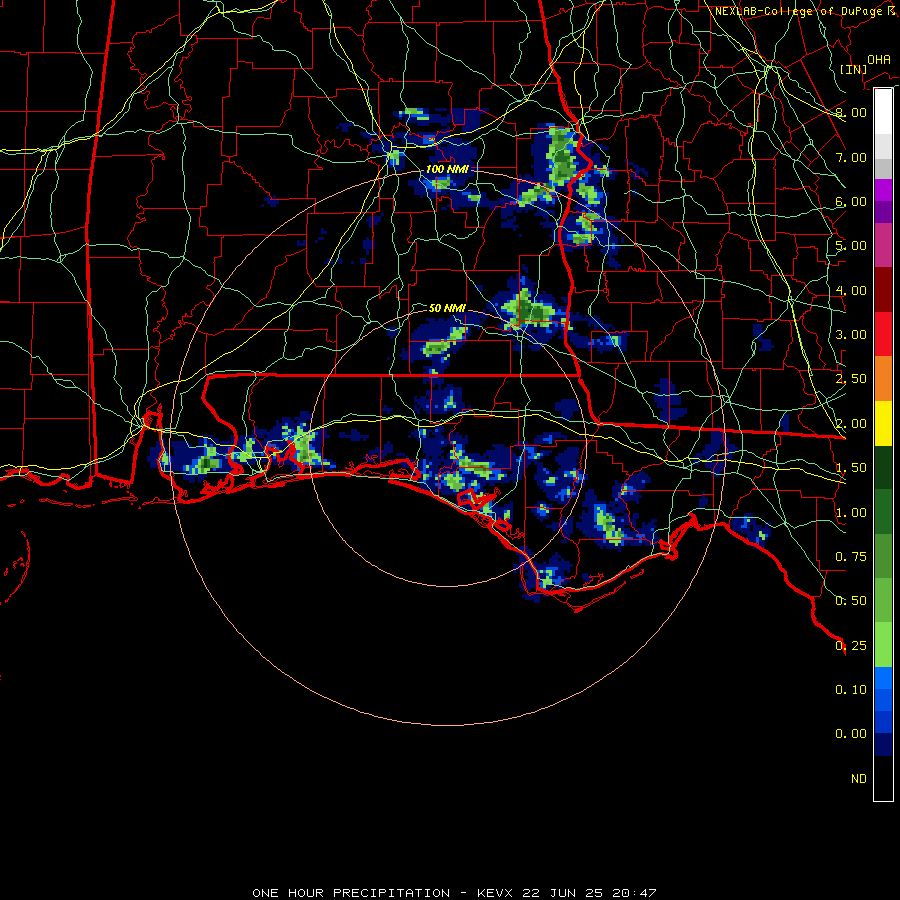900x900 pixels.
Task: Pick the magenta swatch in the legend
Action: click(x=883, y=190)
